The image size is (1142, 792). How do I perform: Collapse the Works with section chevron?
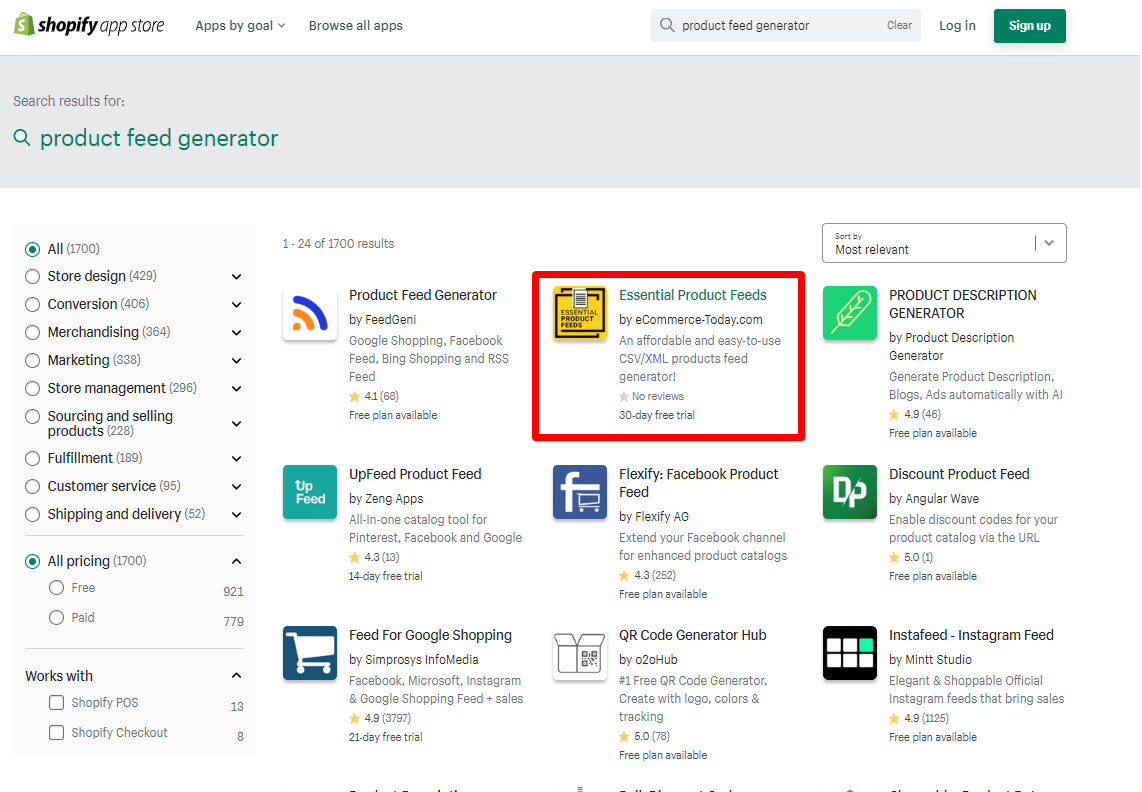tap(236, 675)
